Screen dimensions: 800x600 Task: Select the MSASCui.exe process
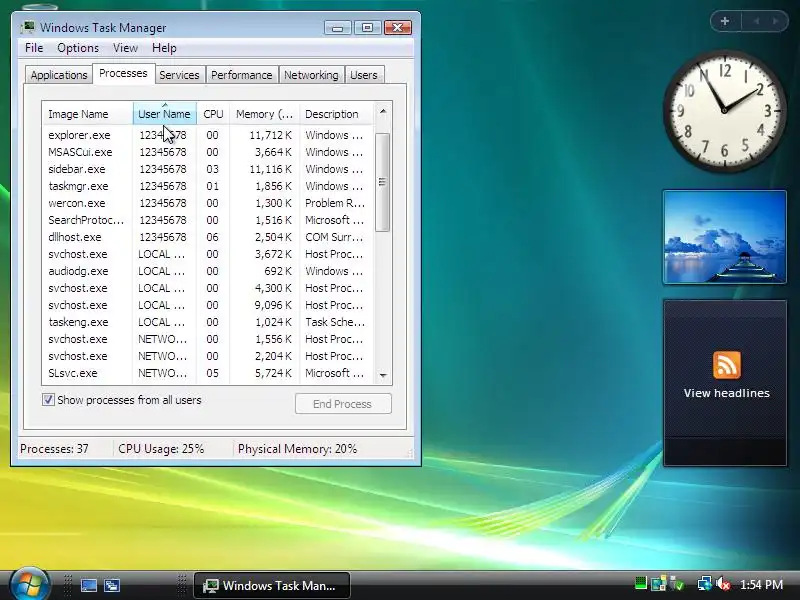point(208,152)
